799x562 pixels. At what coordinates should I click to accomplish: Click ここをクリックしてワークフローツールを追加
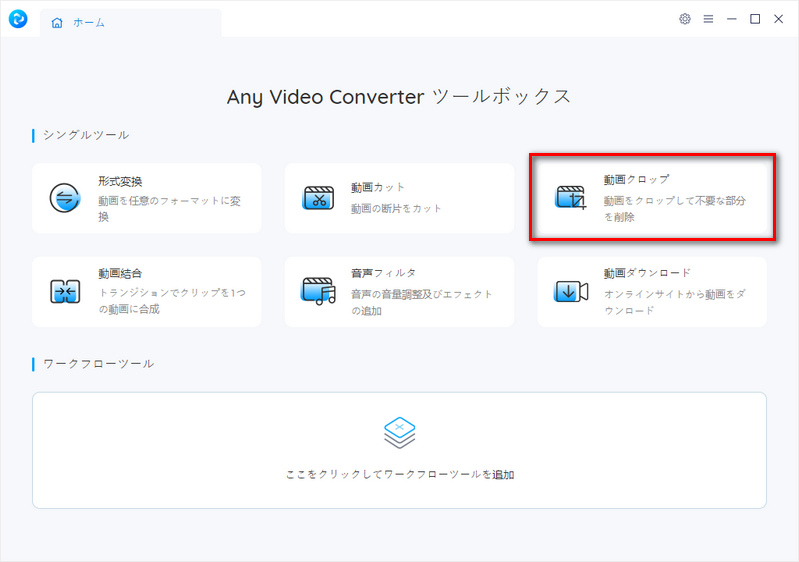pyautogui.click(x=400, y=474)
